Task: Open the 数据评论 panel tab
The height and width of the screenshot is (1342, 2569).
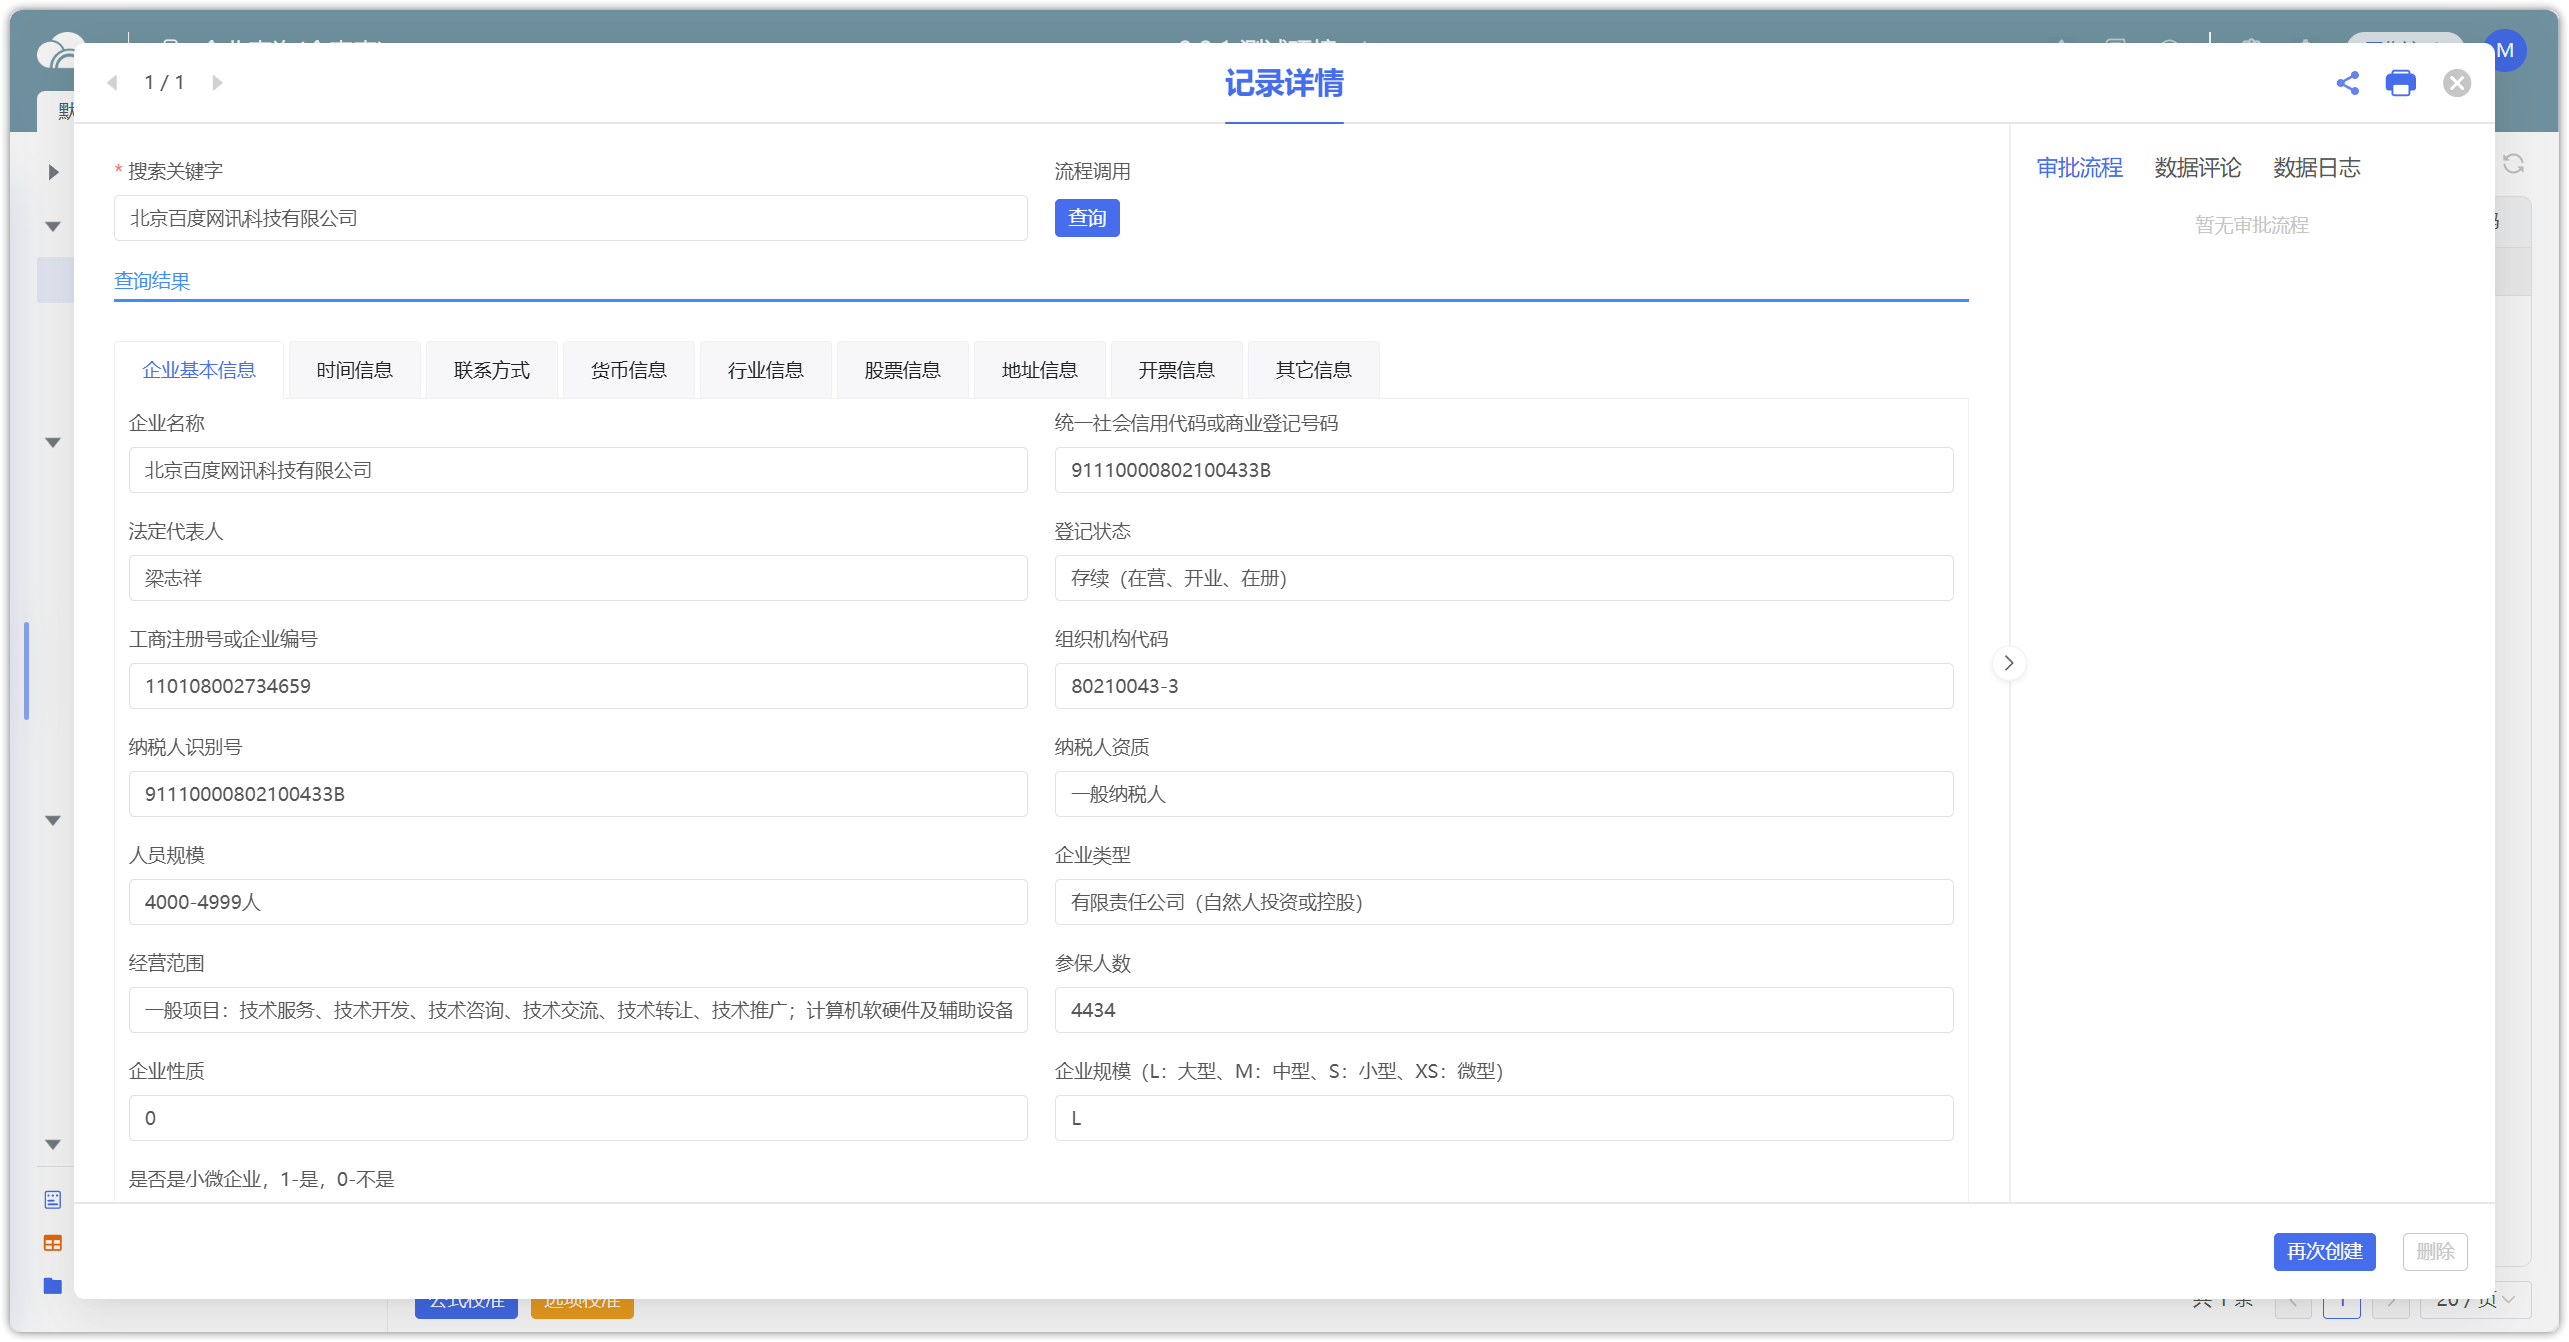Action: 2197,168
